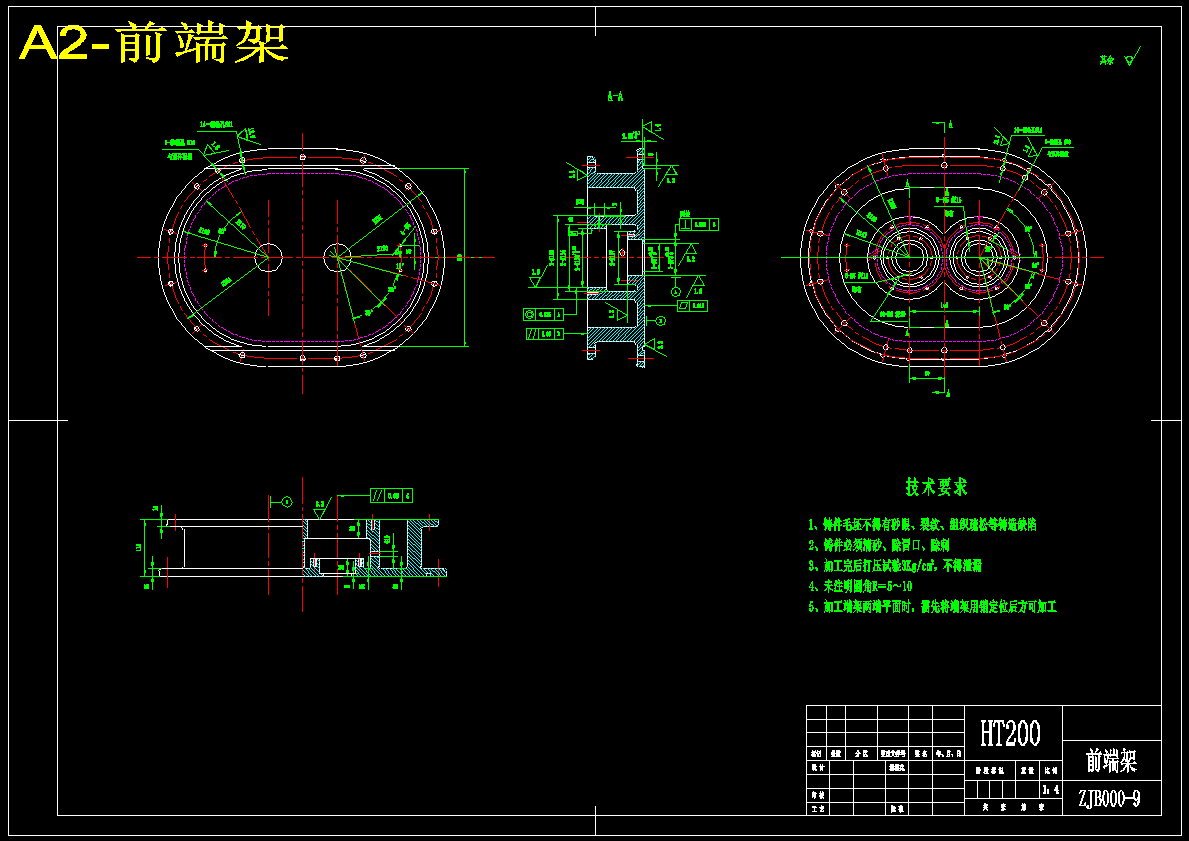Click the "技术要求" heading text
Viewport: 1189px width, 841px height.
point(936,487)
